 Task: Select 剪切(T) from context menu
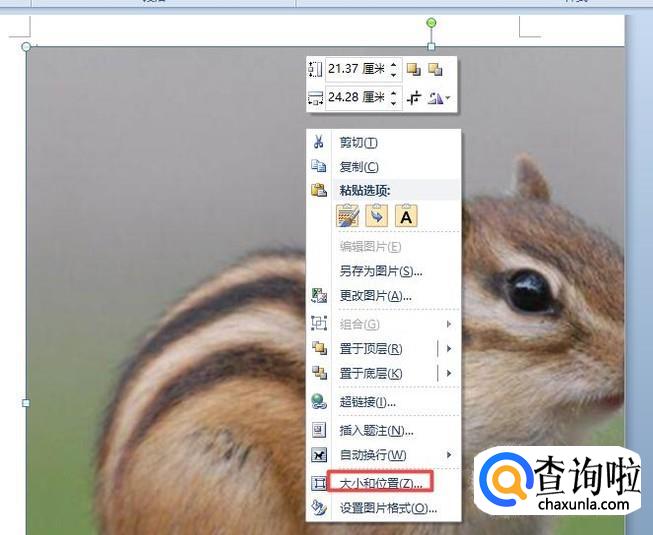[384, 142]
